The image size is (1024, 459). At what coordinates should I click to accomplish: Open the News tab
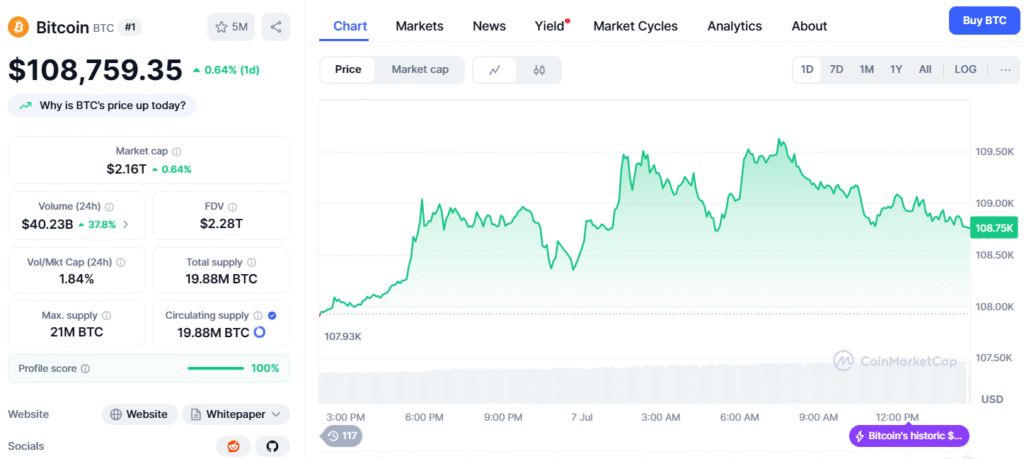(489, 26)
